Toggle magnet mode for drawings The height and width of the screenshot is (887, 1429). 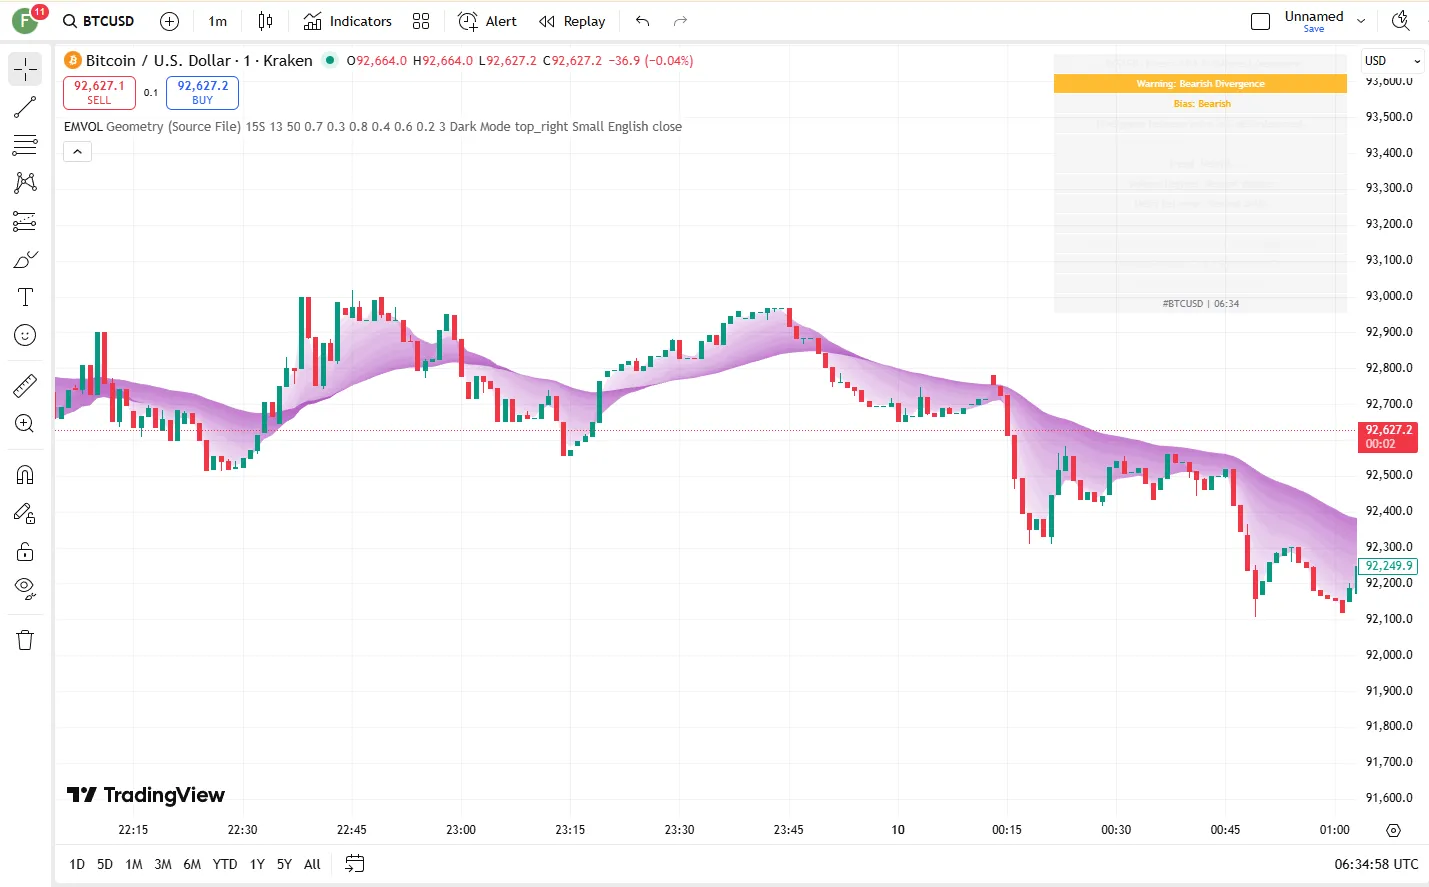pyautogui.click(x=25, y=475)
